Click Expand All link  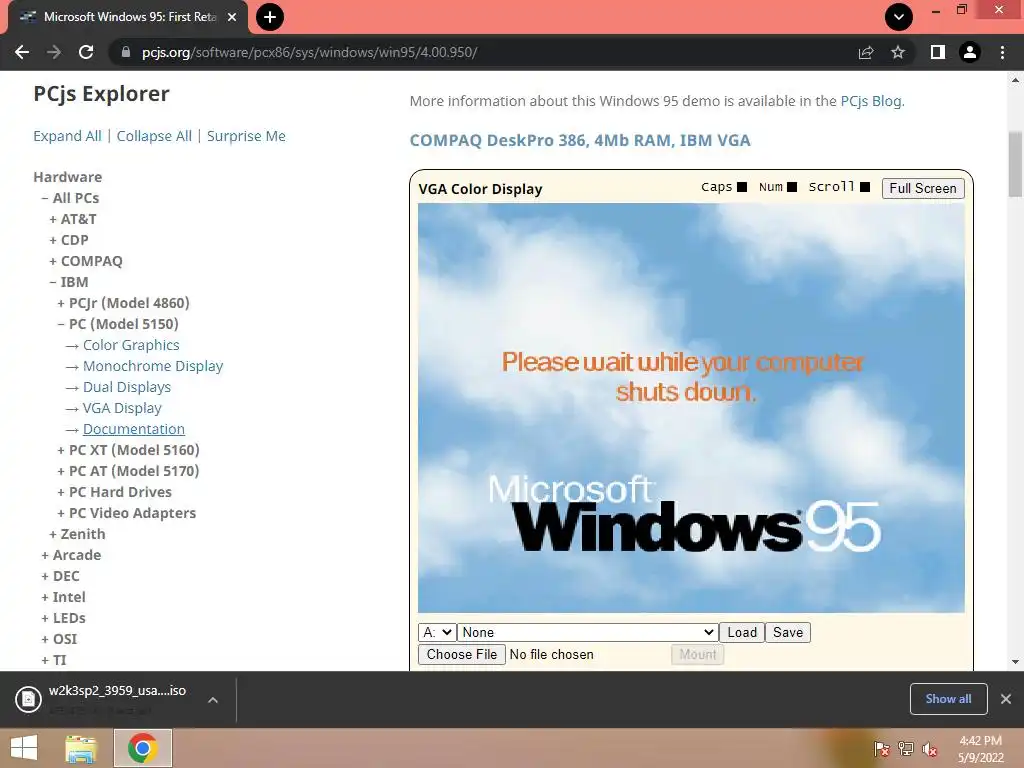(67, 136)
